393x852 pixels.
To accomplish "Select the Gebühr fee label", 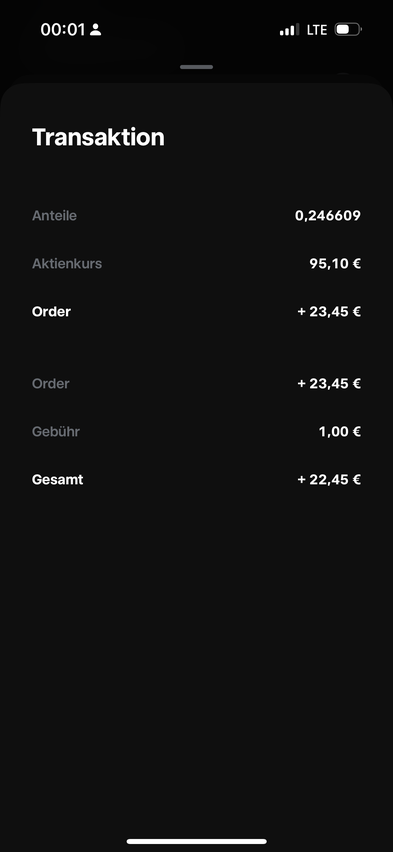I will 56,432.
